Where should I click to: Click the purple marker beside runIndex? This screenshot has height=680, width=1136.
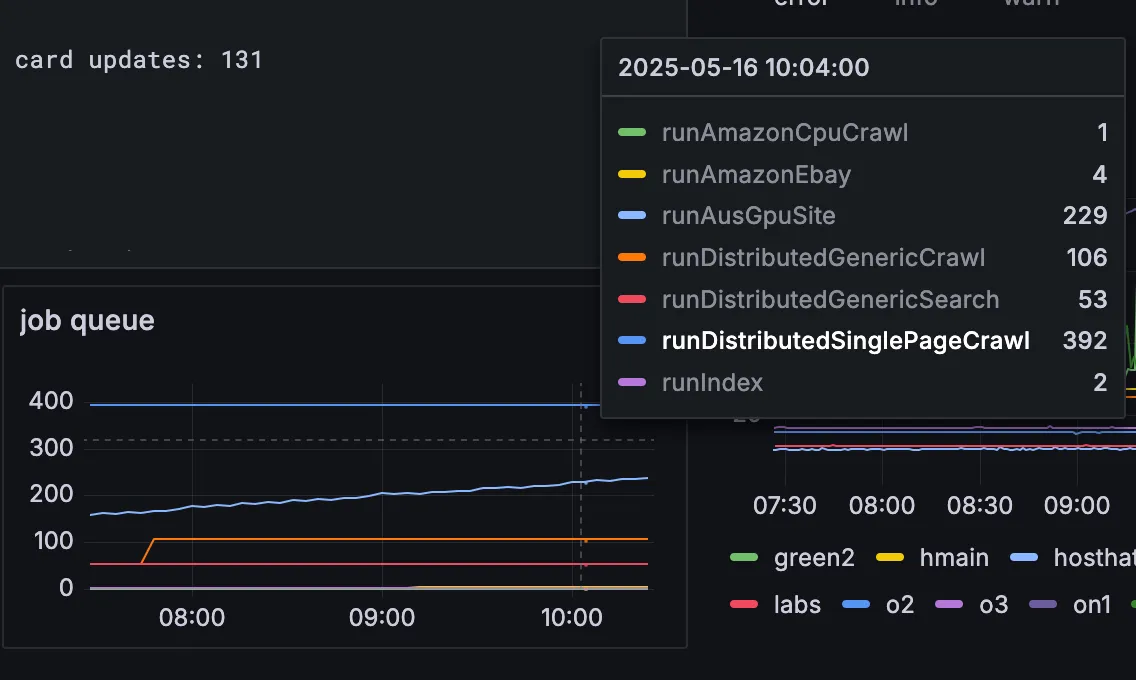point(632,382)
